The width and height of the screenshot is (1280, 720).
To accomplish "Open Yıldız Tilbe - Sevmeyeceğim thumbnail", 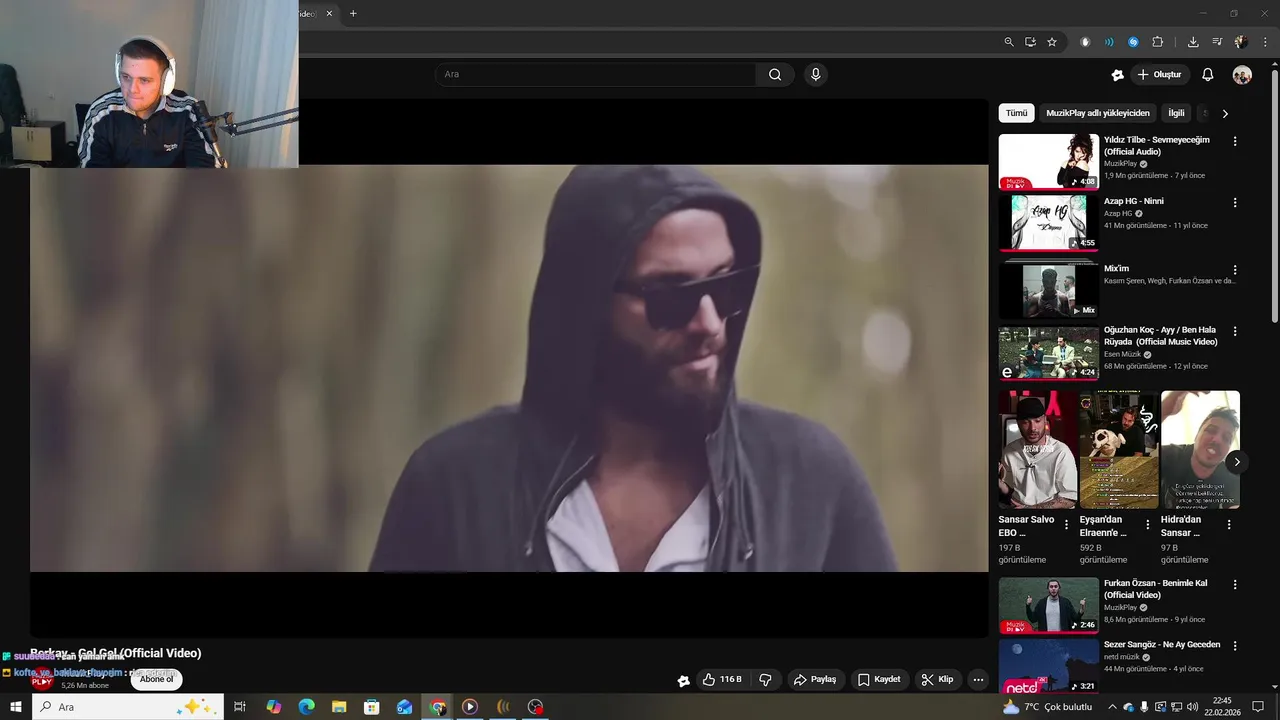I will tap(1048, 162).
